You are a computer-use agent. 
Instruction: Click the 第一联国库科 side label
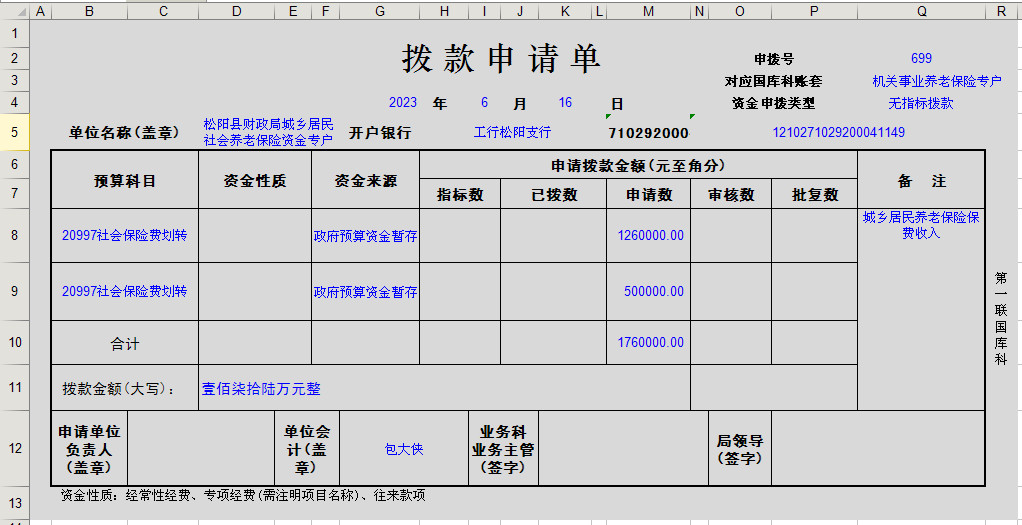click(1000, 319)
